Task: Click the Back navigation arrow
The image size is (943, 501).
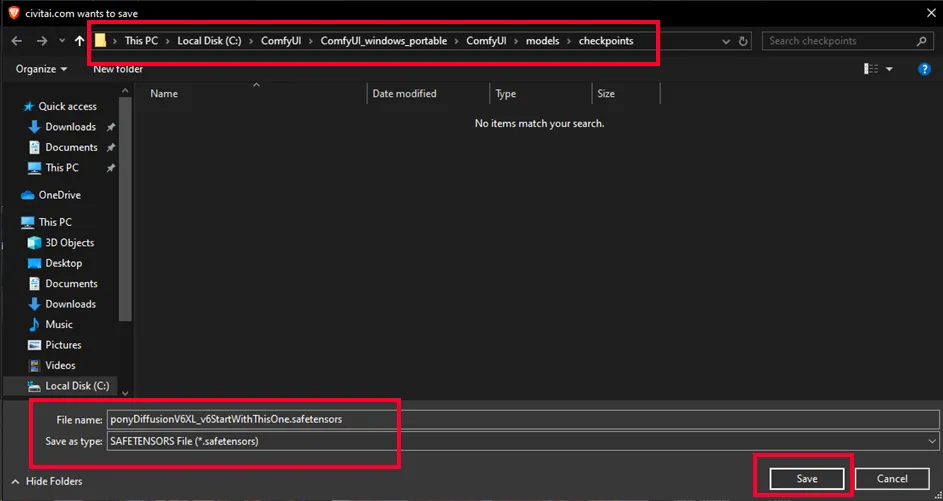Action: point(17,41)
